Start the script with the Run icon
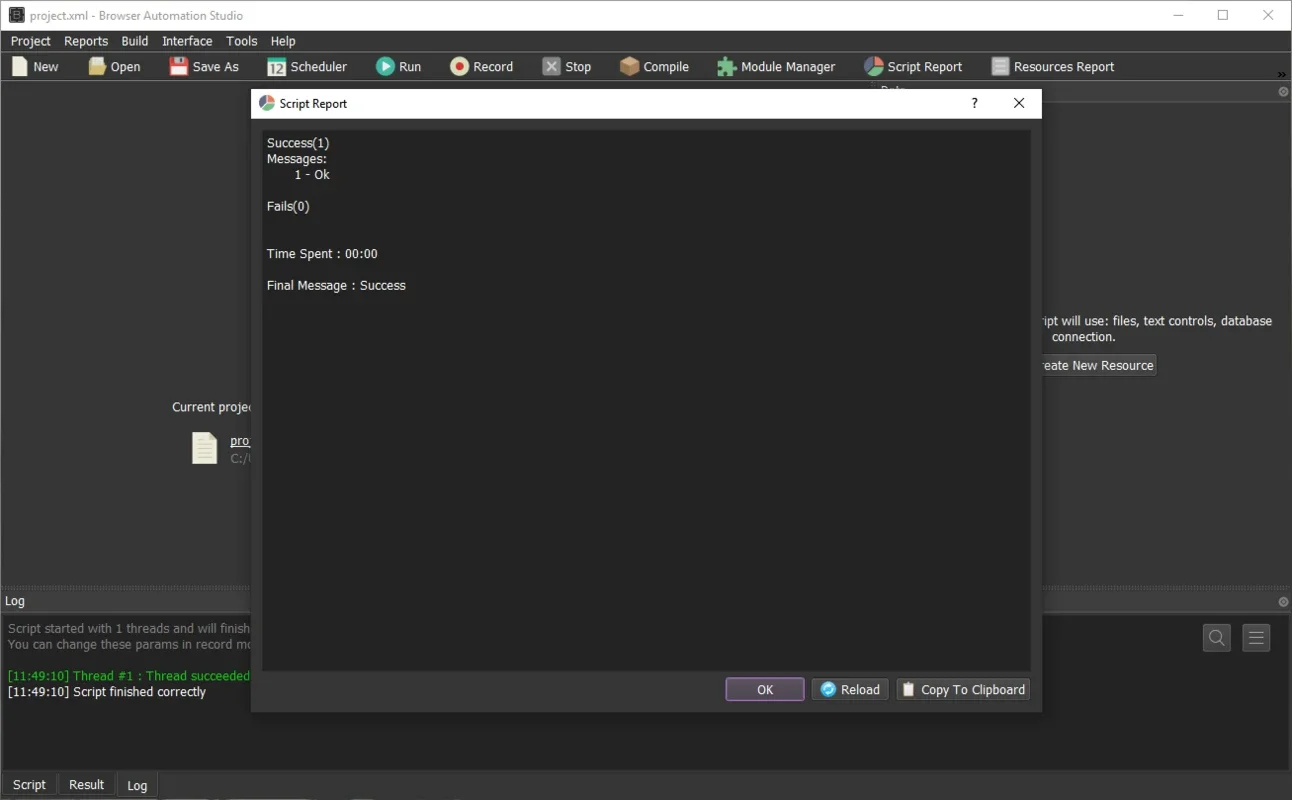 click(x=385, y=66)
